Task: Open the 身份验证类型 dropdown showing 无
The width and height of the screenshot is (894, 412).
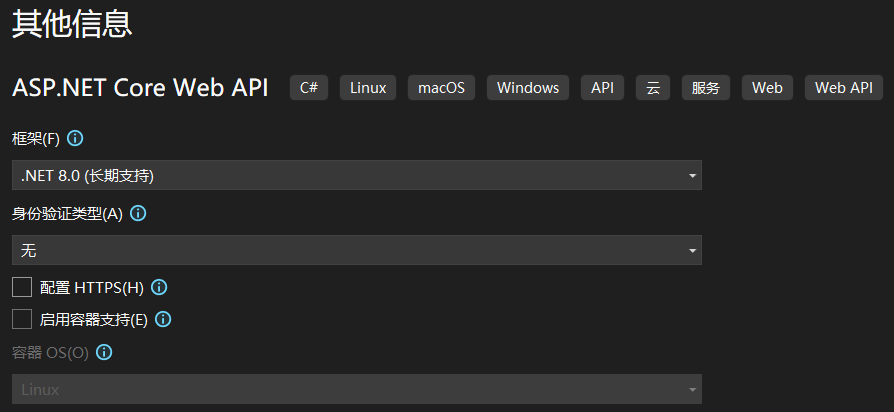Action: [x=357, y=250]
